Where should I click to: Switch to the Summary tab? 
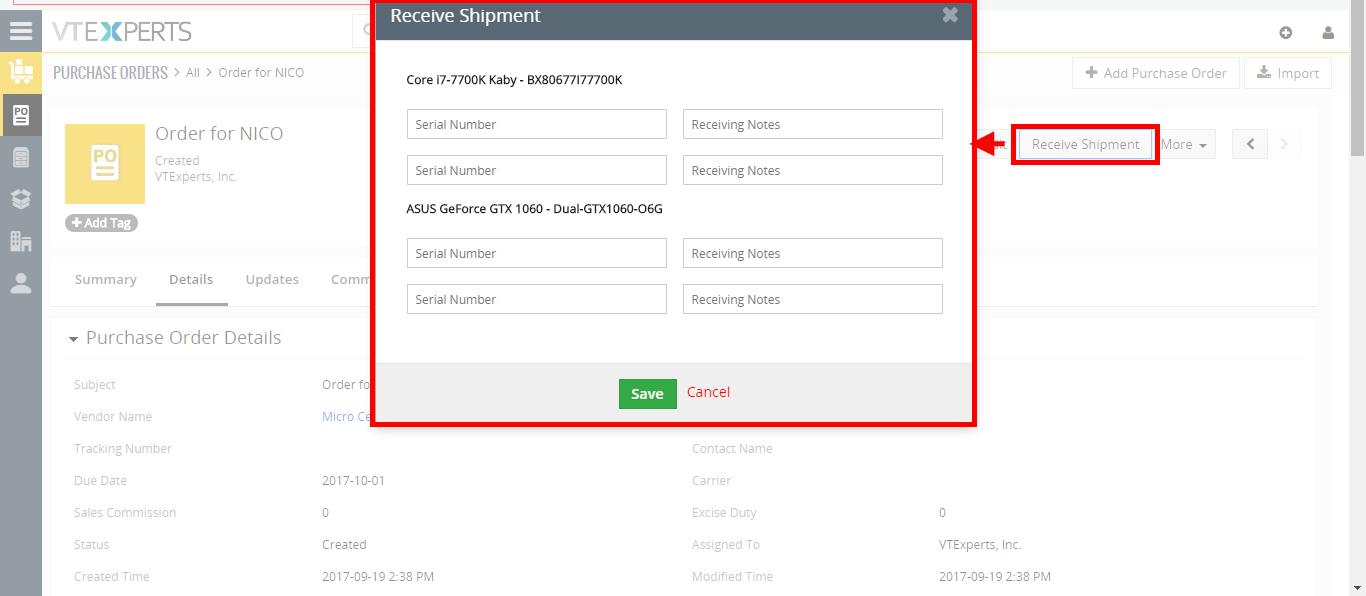[106, 280]
